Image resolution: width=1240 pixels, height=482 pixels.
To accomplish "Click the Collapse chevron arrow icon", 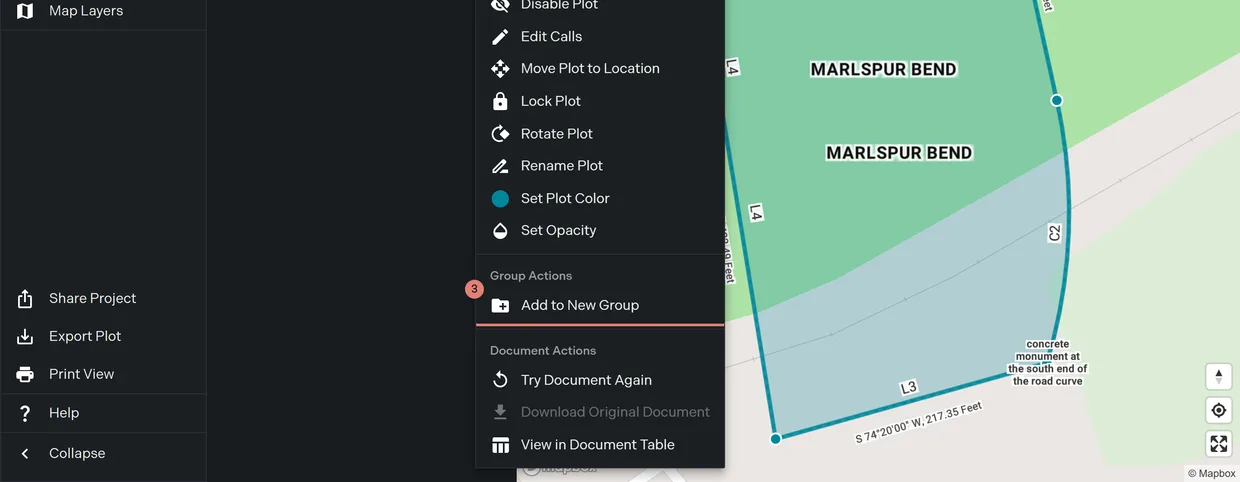I will pos(25,453).
